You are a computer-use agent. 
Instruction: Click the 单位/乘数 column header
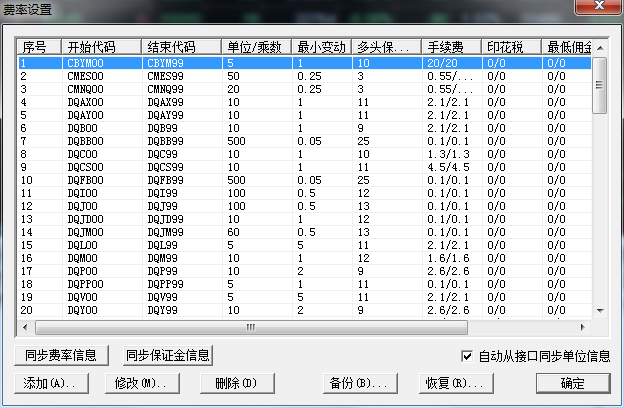257,47
